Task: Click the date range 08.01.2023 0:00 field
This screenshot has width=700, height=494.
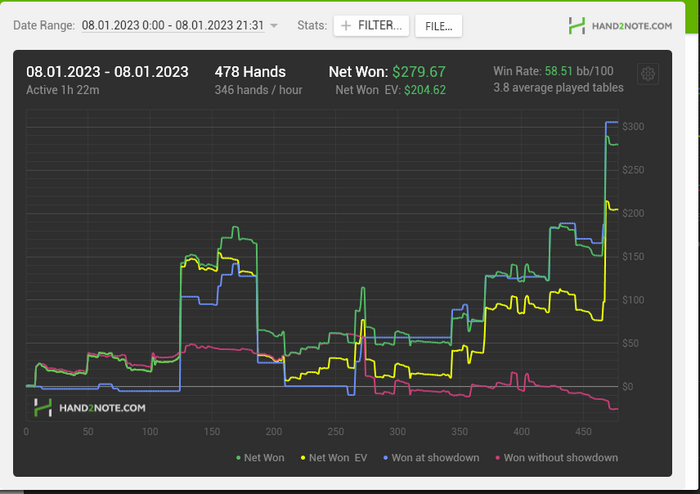Action: [x=173, y=25]
